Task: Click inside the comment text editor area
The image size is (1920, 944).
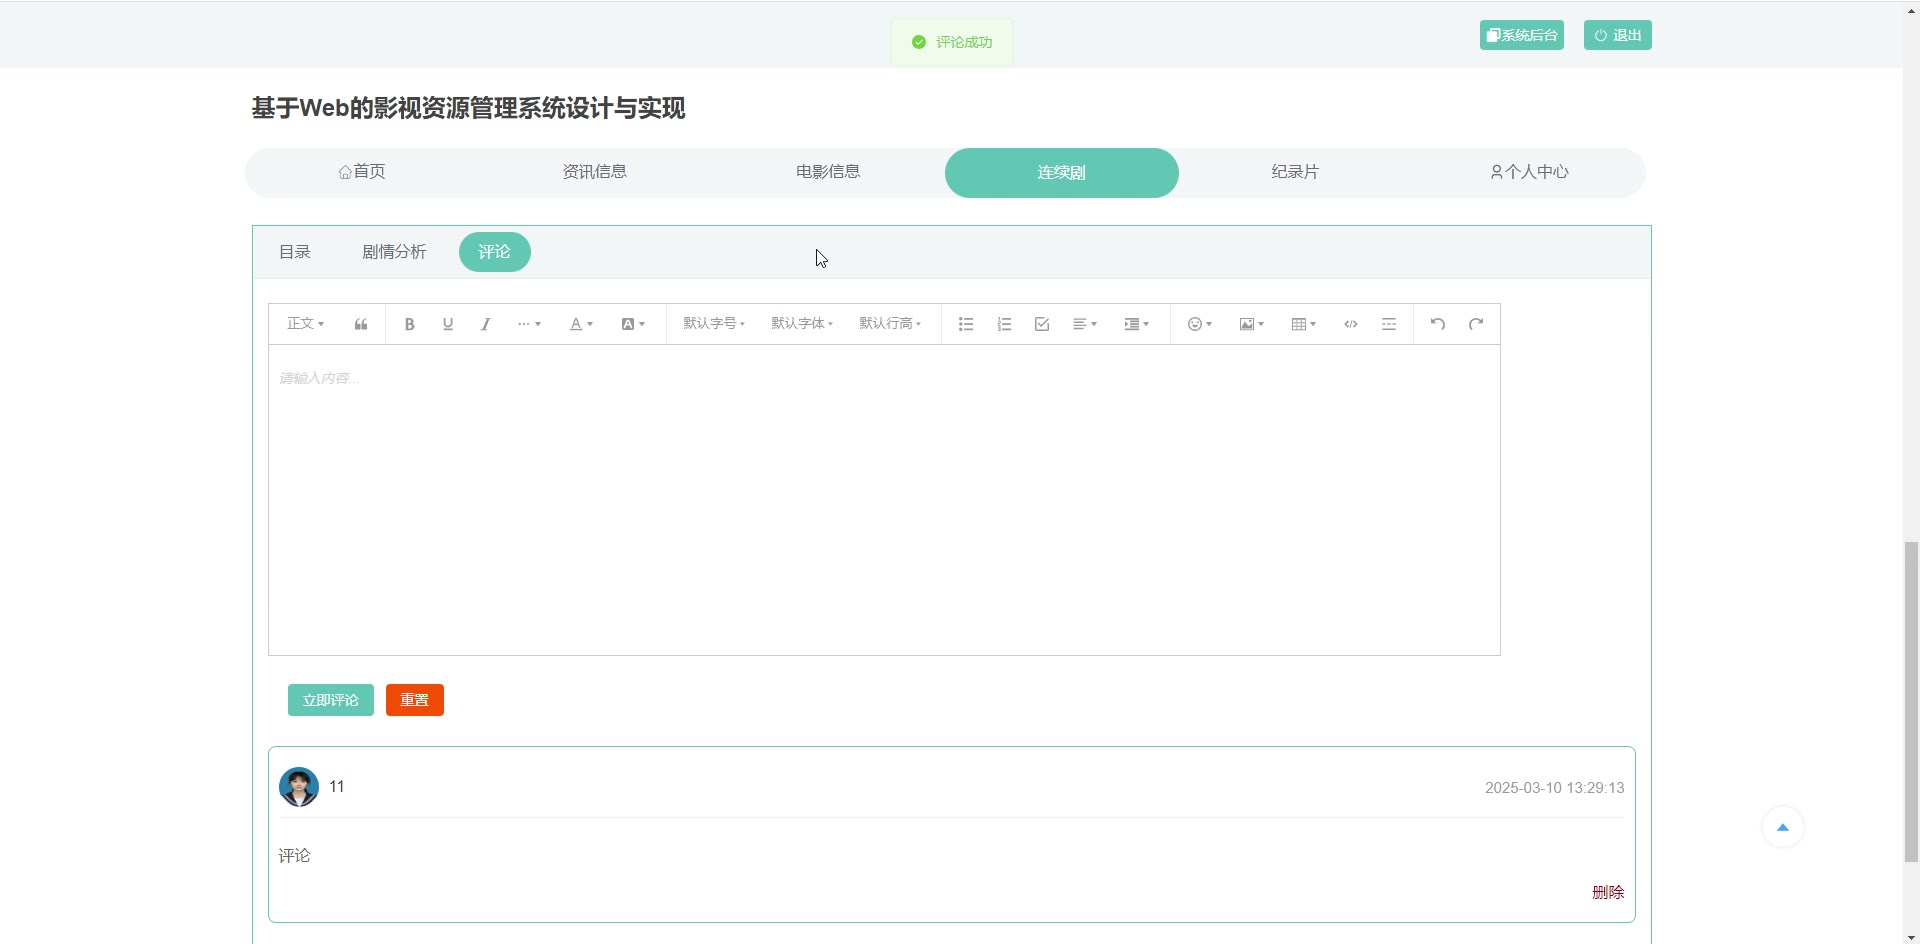Action: pos(884,500)
